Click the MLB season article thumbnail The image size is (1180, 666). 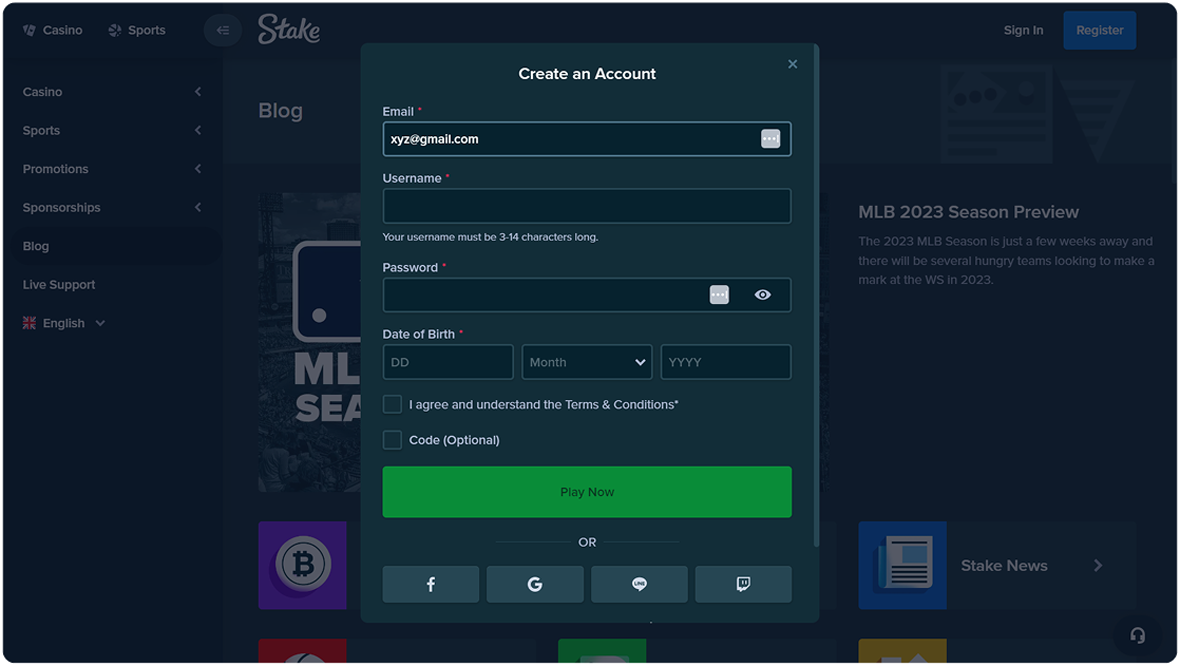pyautogui.click(x=309, y=342)
